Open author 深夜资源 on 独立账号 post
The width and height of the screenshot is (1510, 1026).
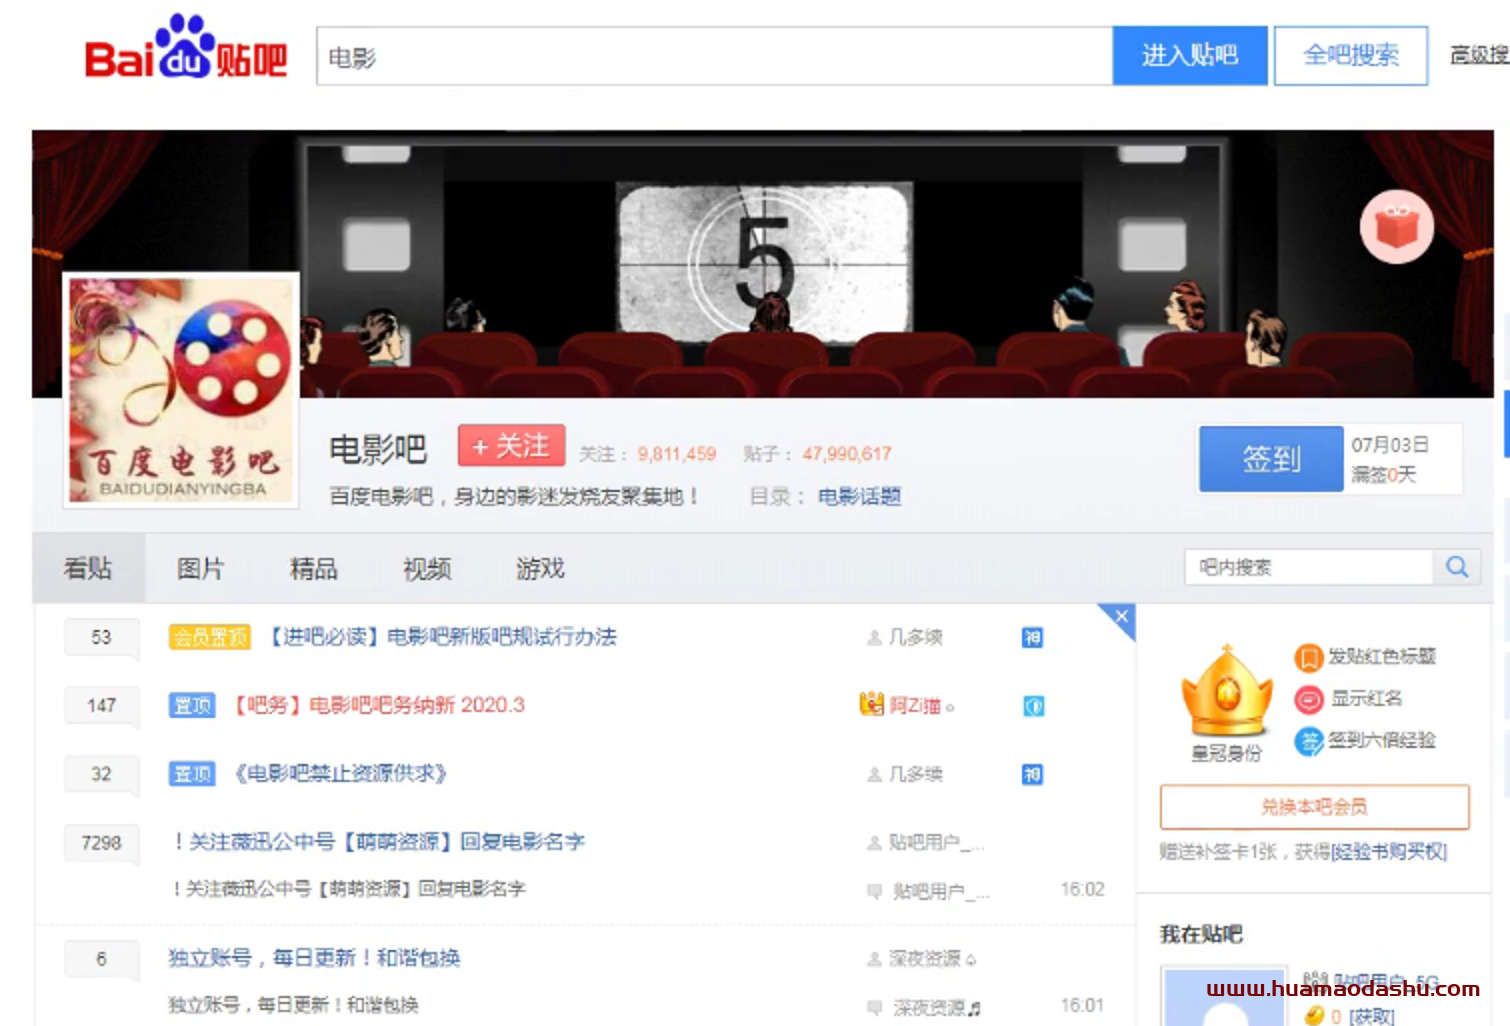click(x=924, y=958)
